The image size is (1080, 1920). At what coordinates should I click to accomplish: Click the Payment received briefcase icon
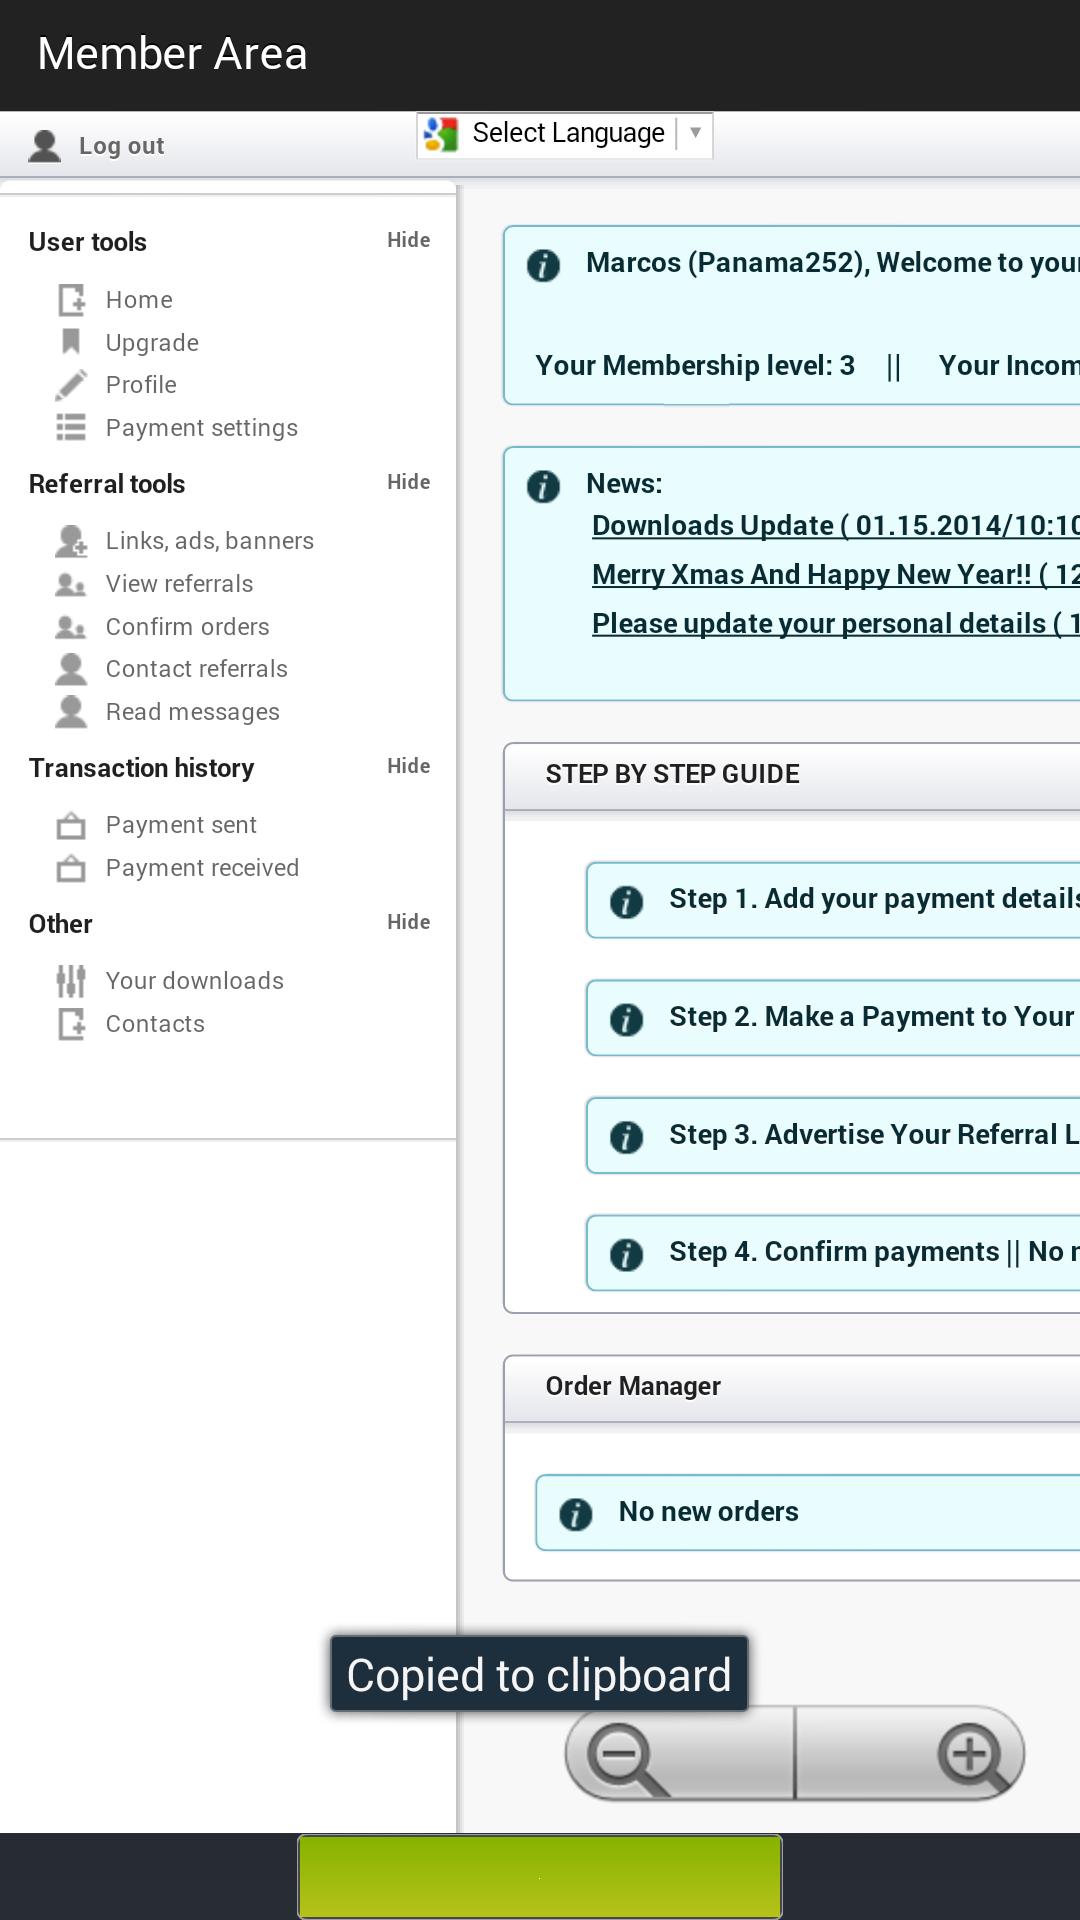pos(71,868)
